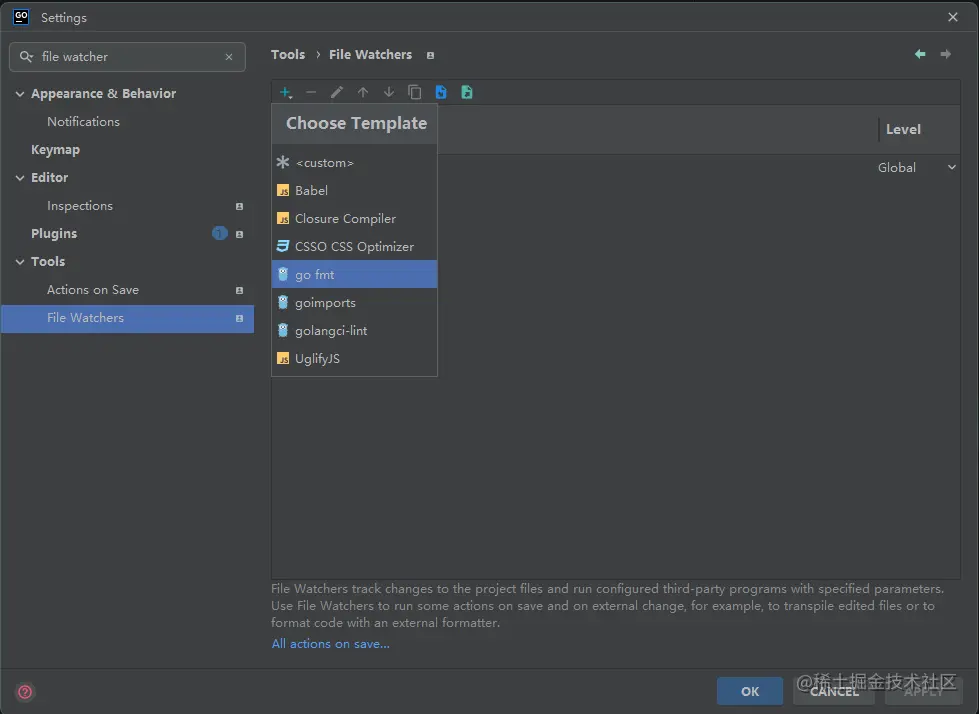979x714 pixels.
Task: Click the Forward navigation arrow
Action: [946, 54]
